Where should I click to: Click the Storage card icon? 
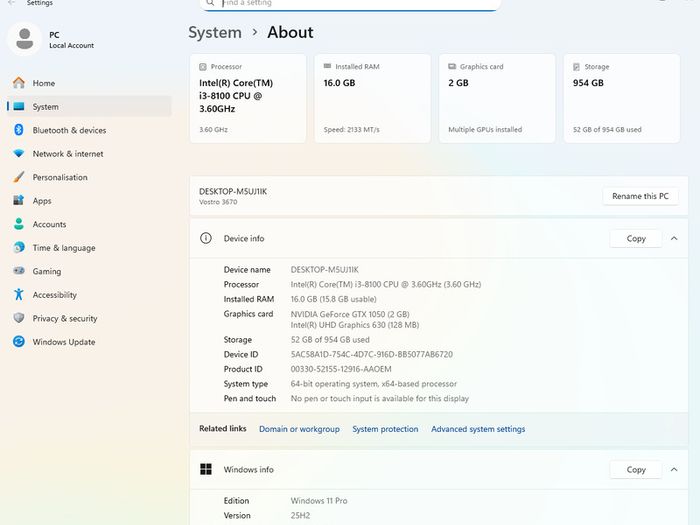[x=576, y=67]
